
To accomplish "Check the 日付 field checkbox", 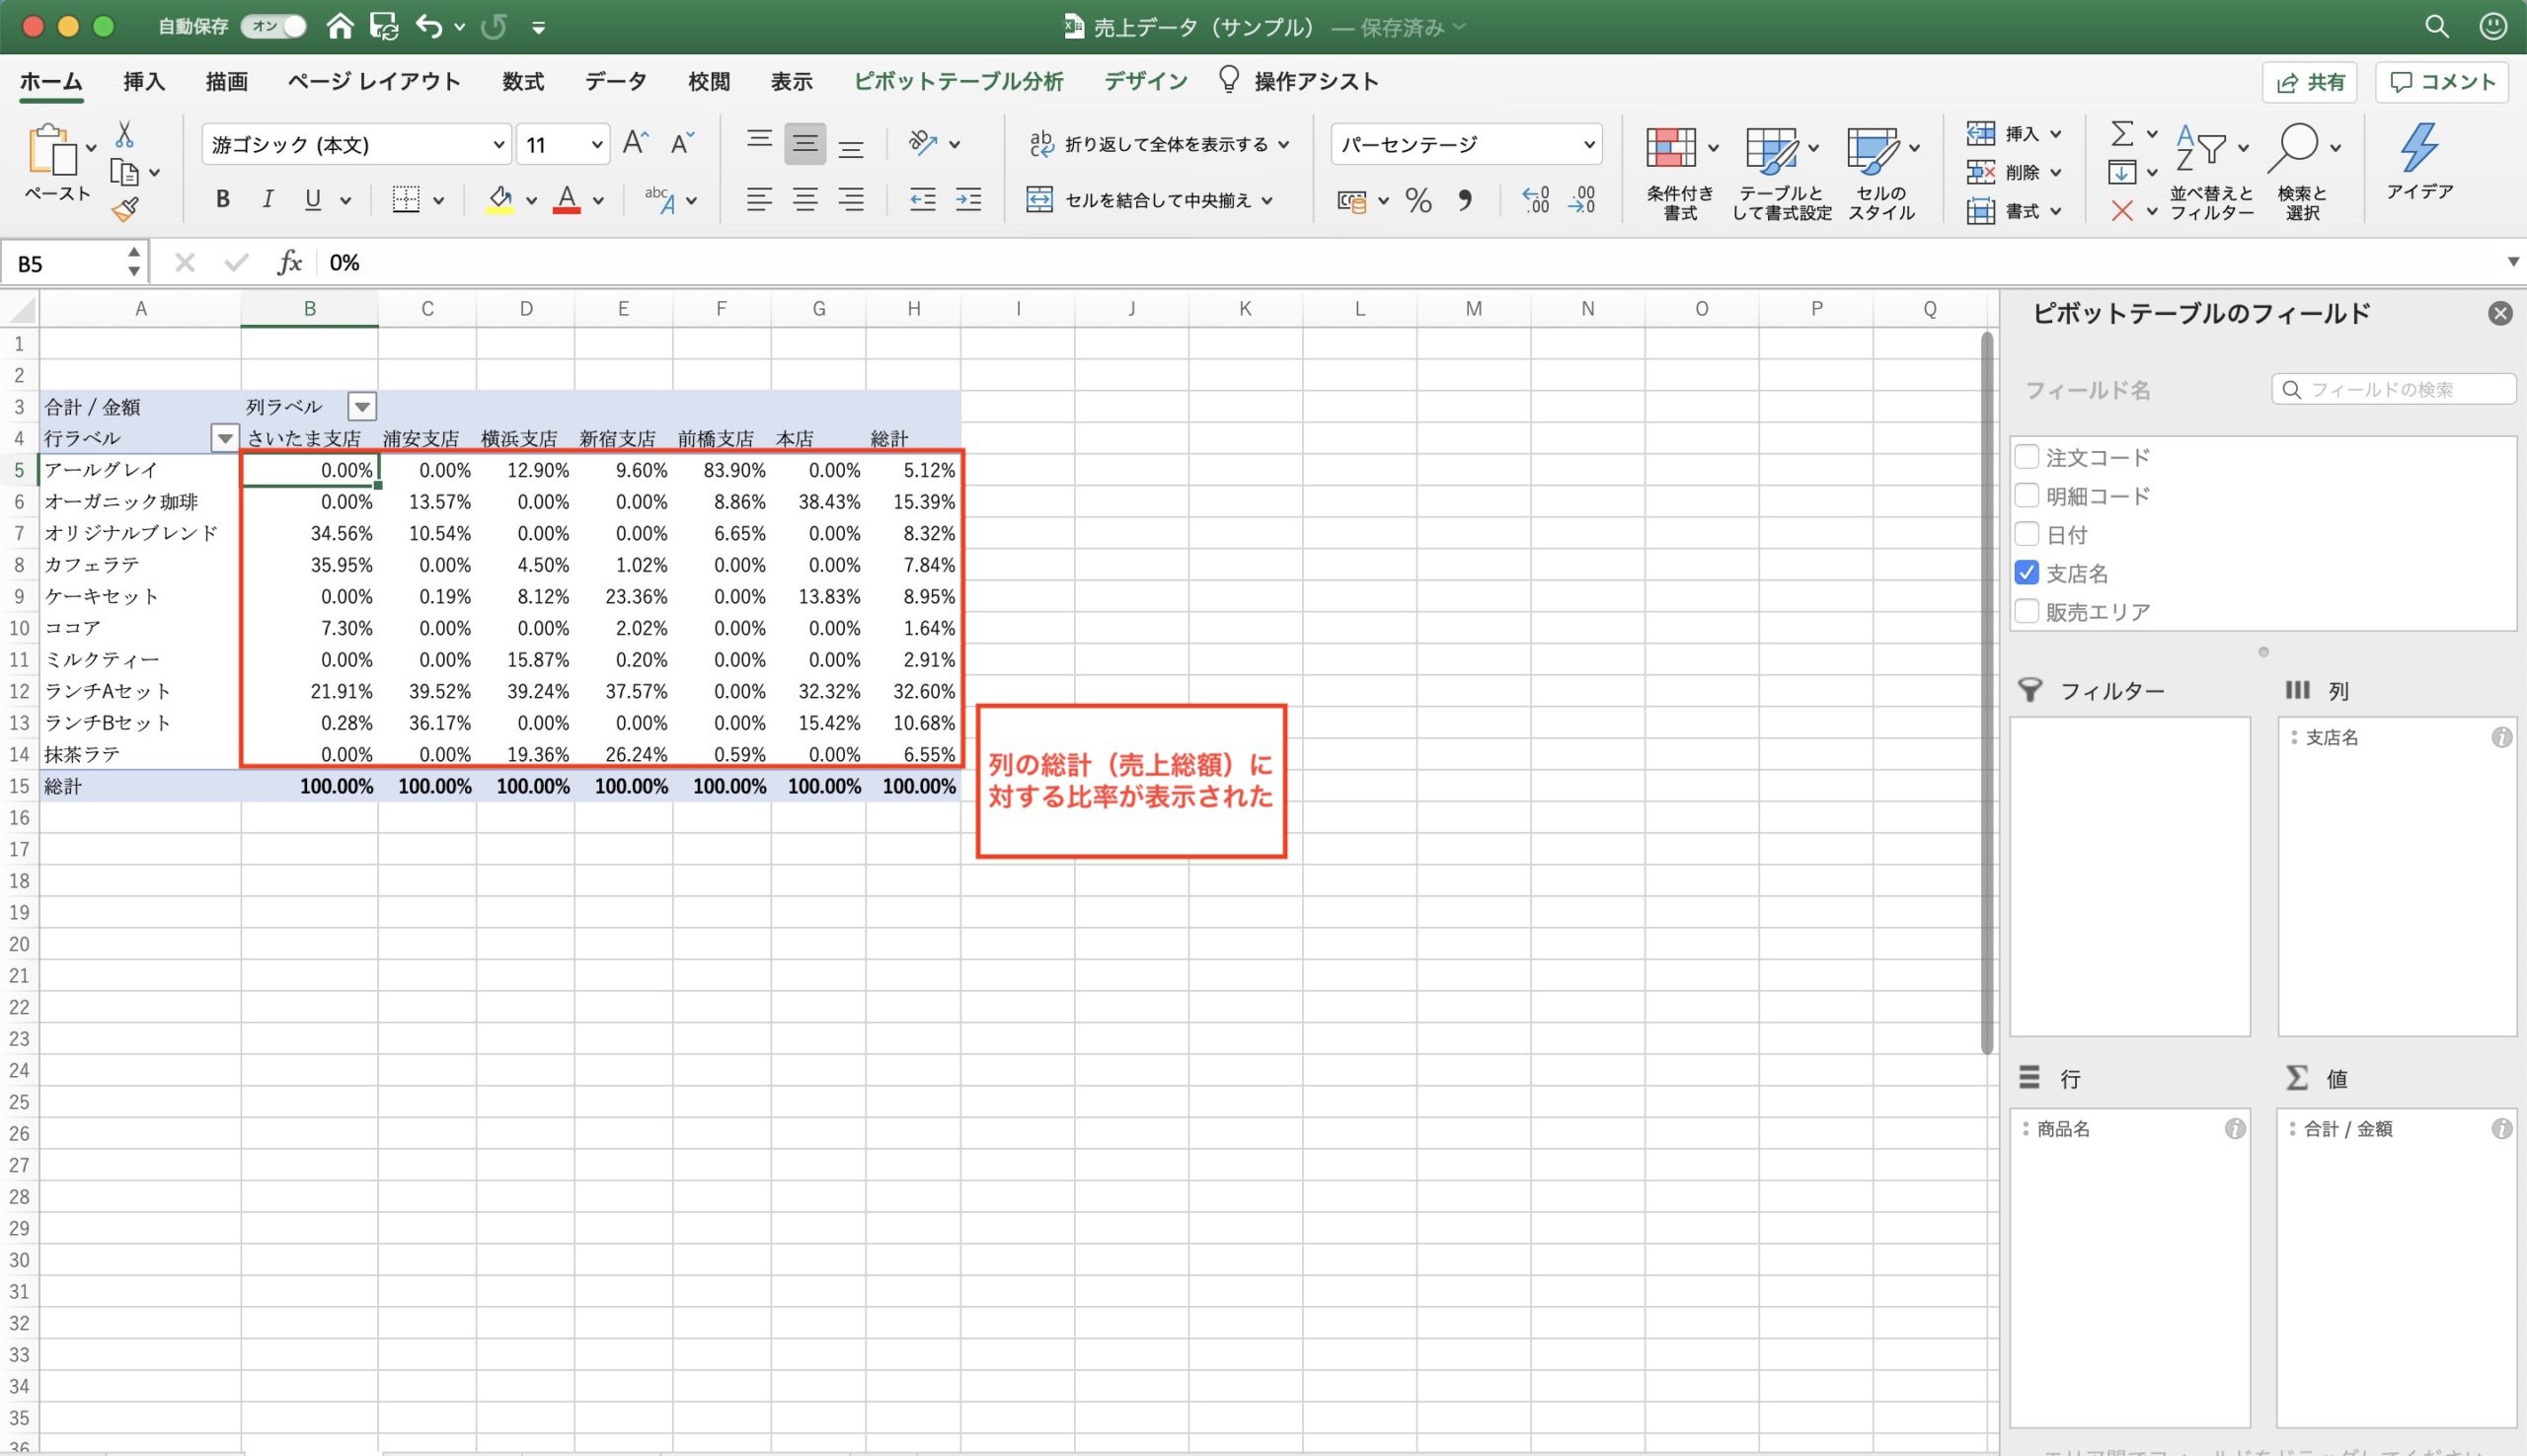I will (2026, 534).
